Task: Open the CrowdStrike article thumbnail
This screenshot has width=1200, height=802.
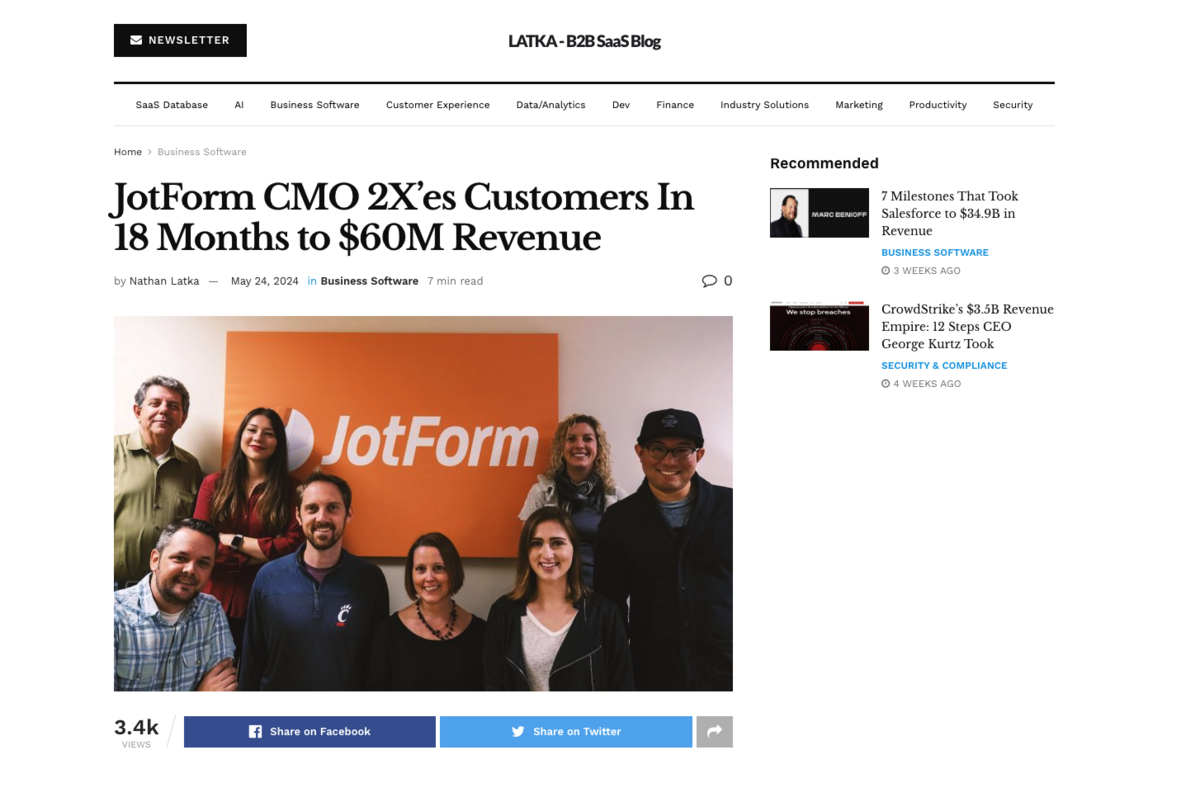Action: 819,325
